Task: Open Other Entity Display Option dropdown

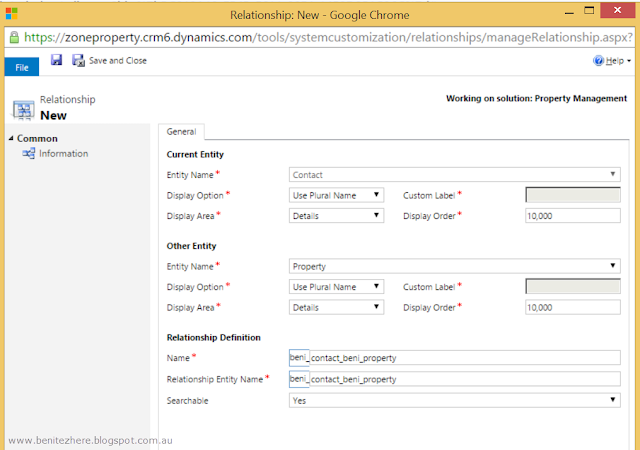Action: click(x=336, y=287)
